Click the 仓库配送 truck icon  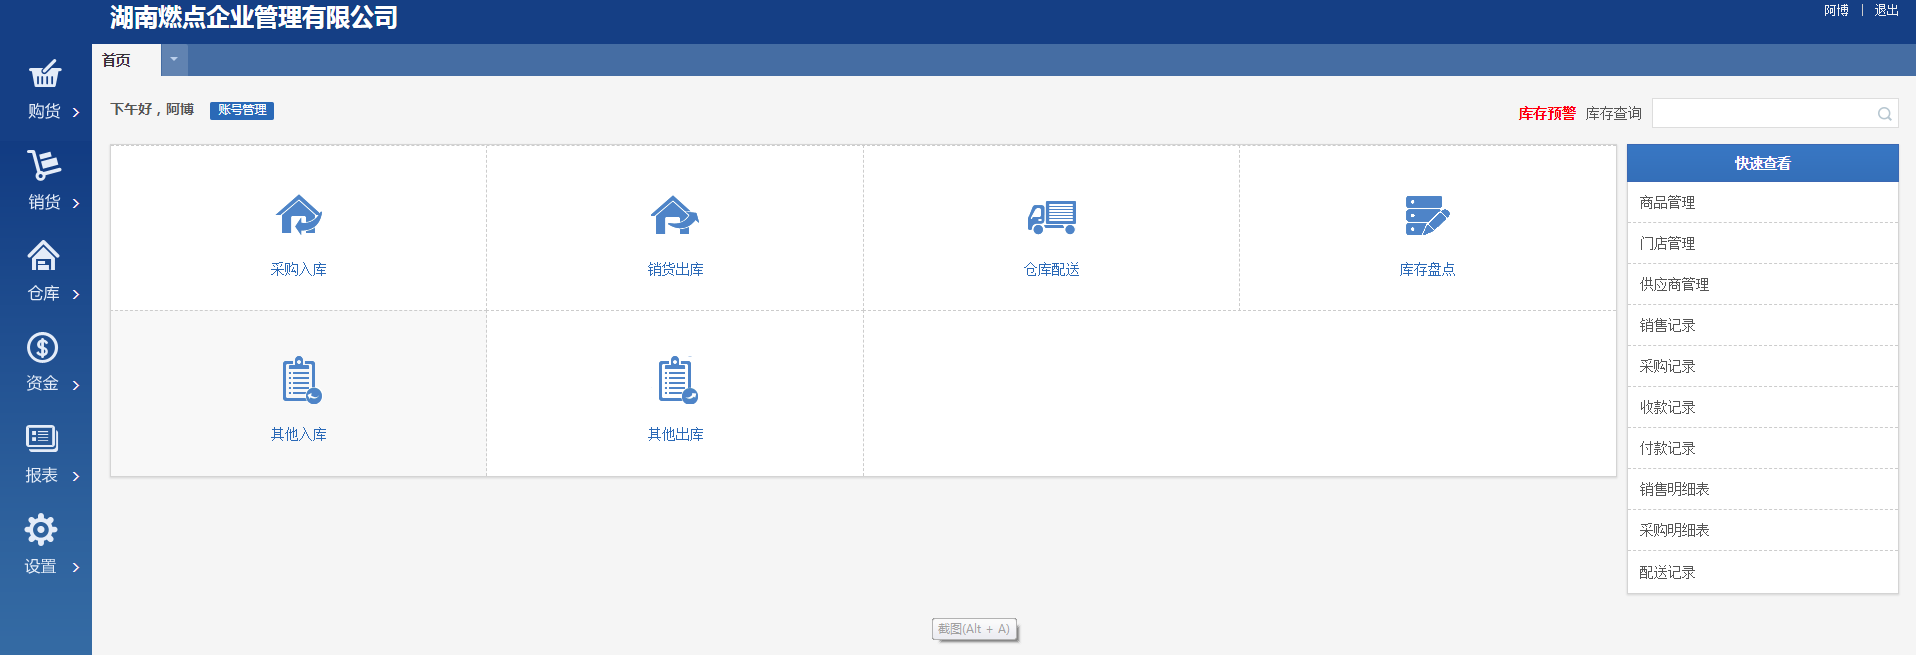pos(1052,216)
